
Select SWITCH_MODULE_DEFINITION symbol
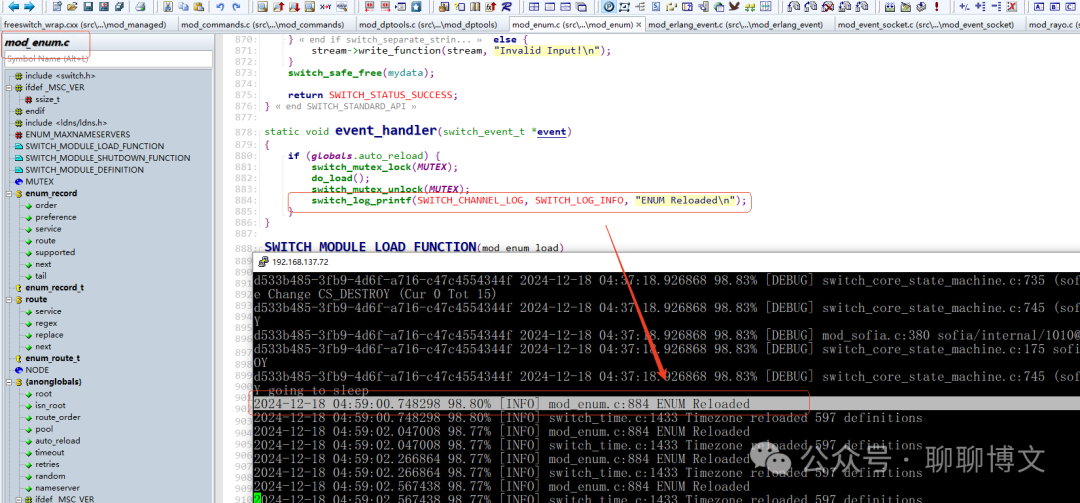(85, 170)
